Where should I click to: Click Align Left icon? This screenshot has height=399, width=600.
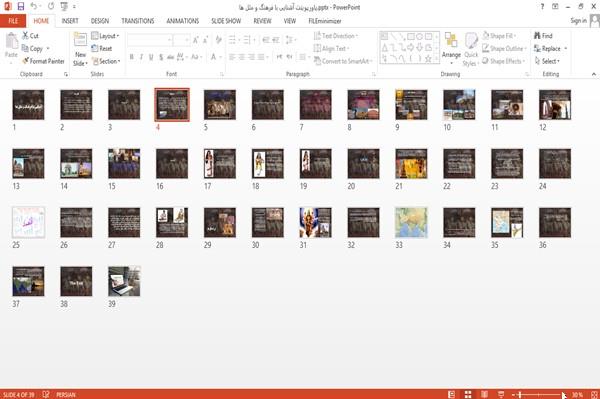tap(232, 57)
